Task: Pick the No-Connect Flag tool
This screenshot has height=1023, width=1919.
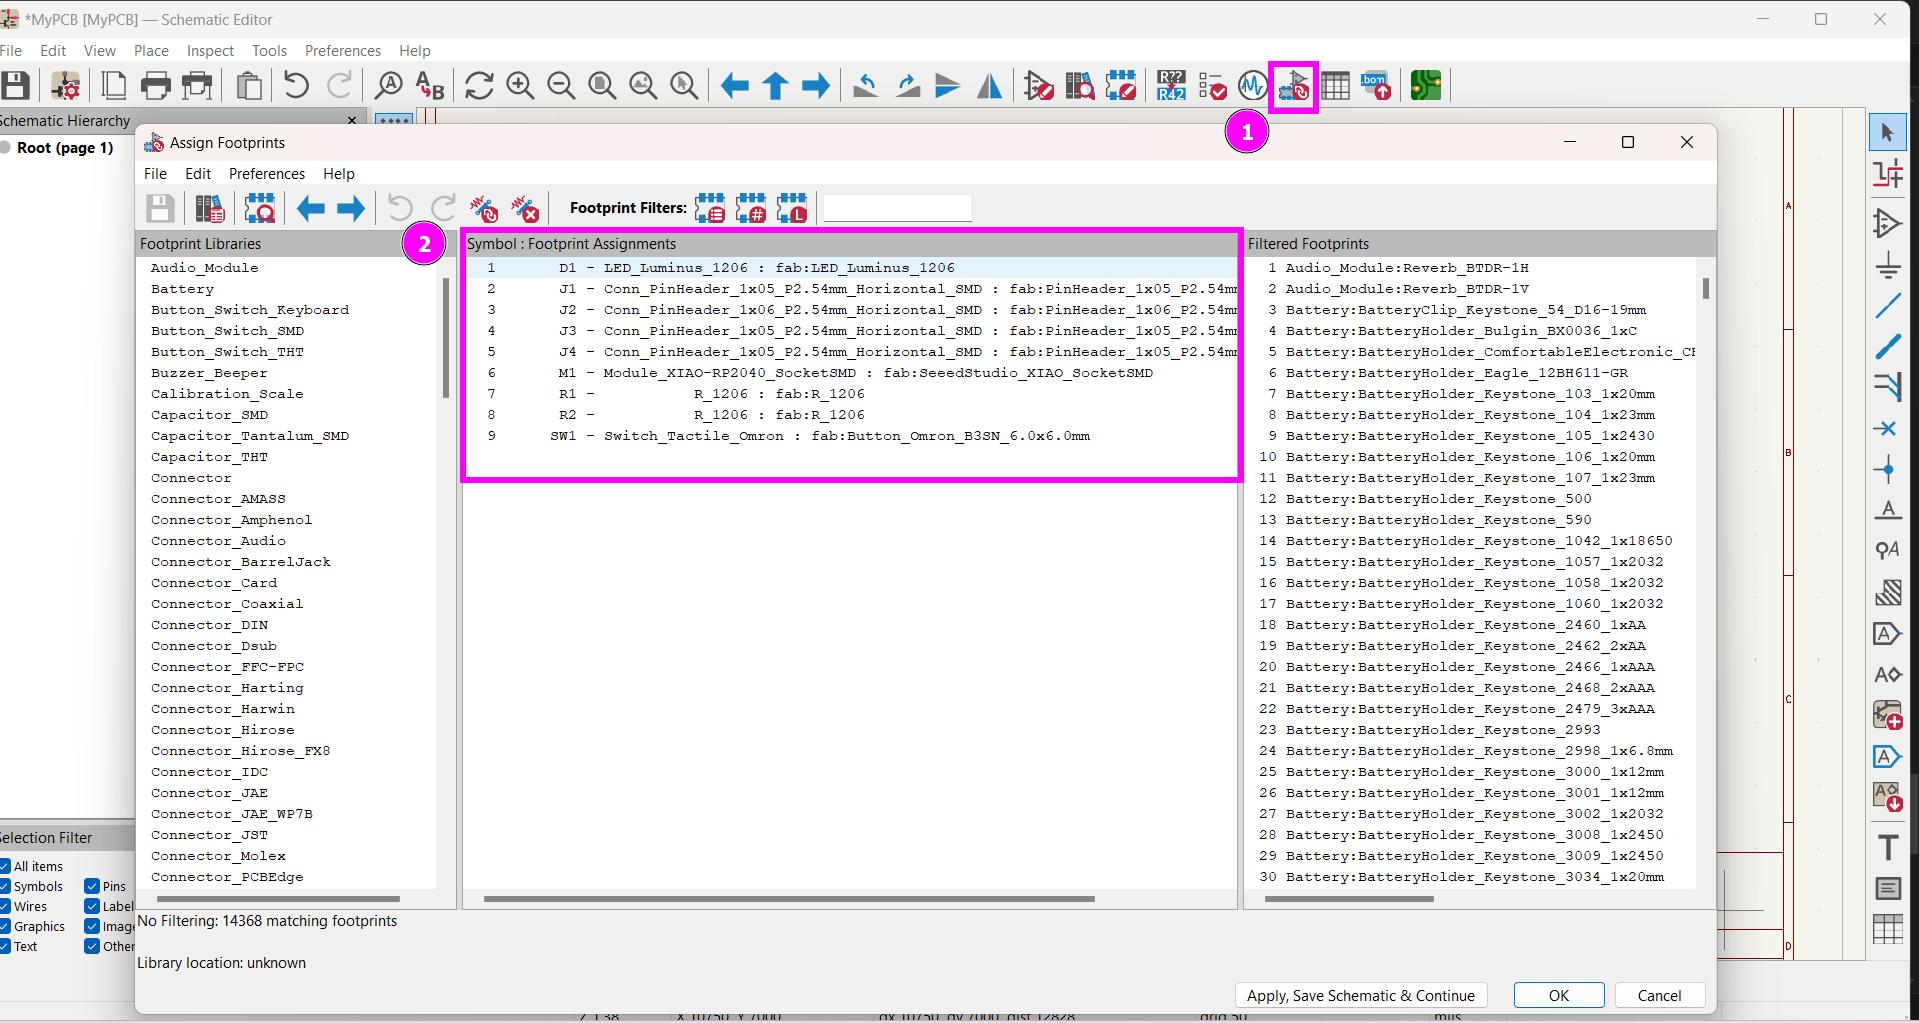Action: pyautogui.click(x=1888, y=428)
